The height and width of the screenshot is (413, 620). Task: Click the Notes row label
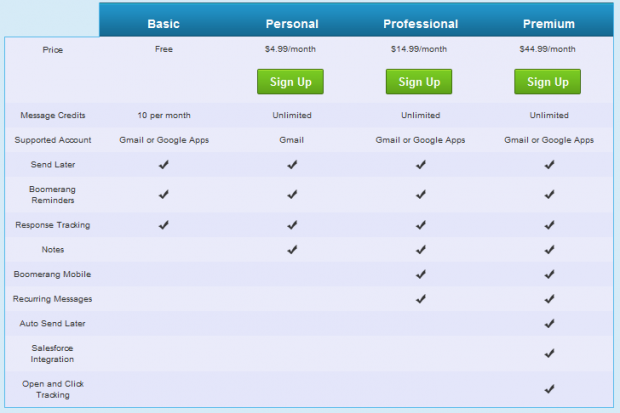tap(53, 250)
